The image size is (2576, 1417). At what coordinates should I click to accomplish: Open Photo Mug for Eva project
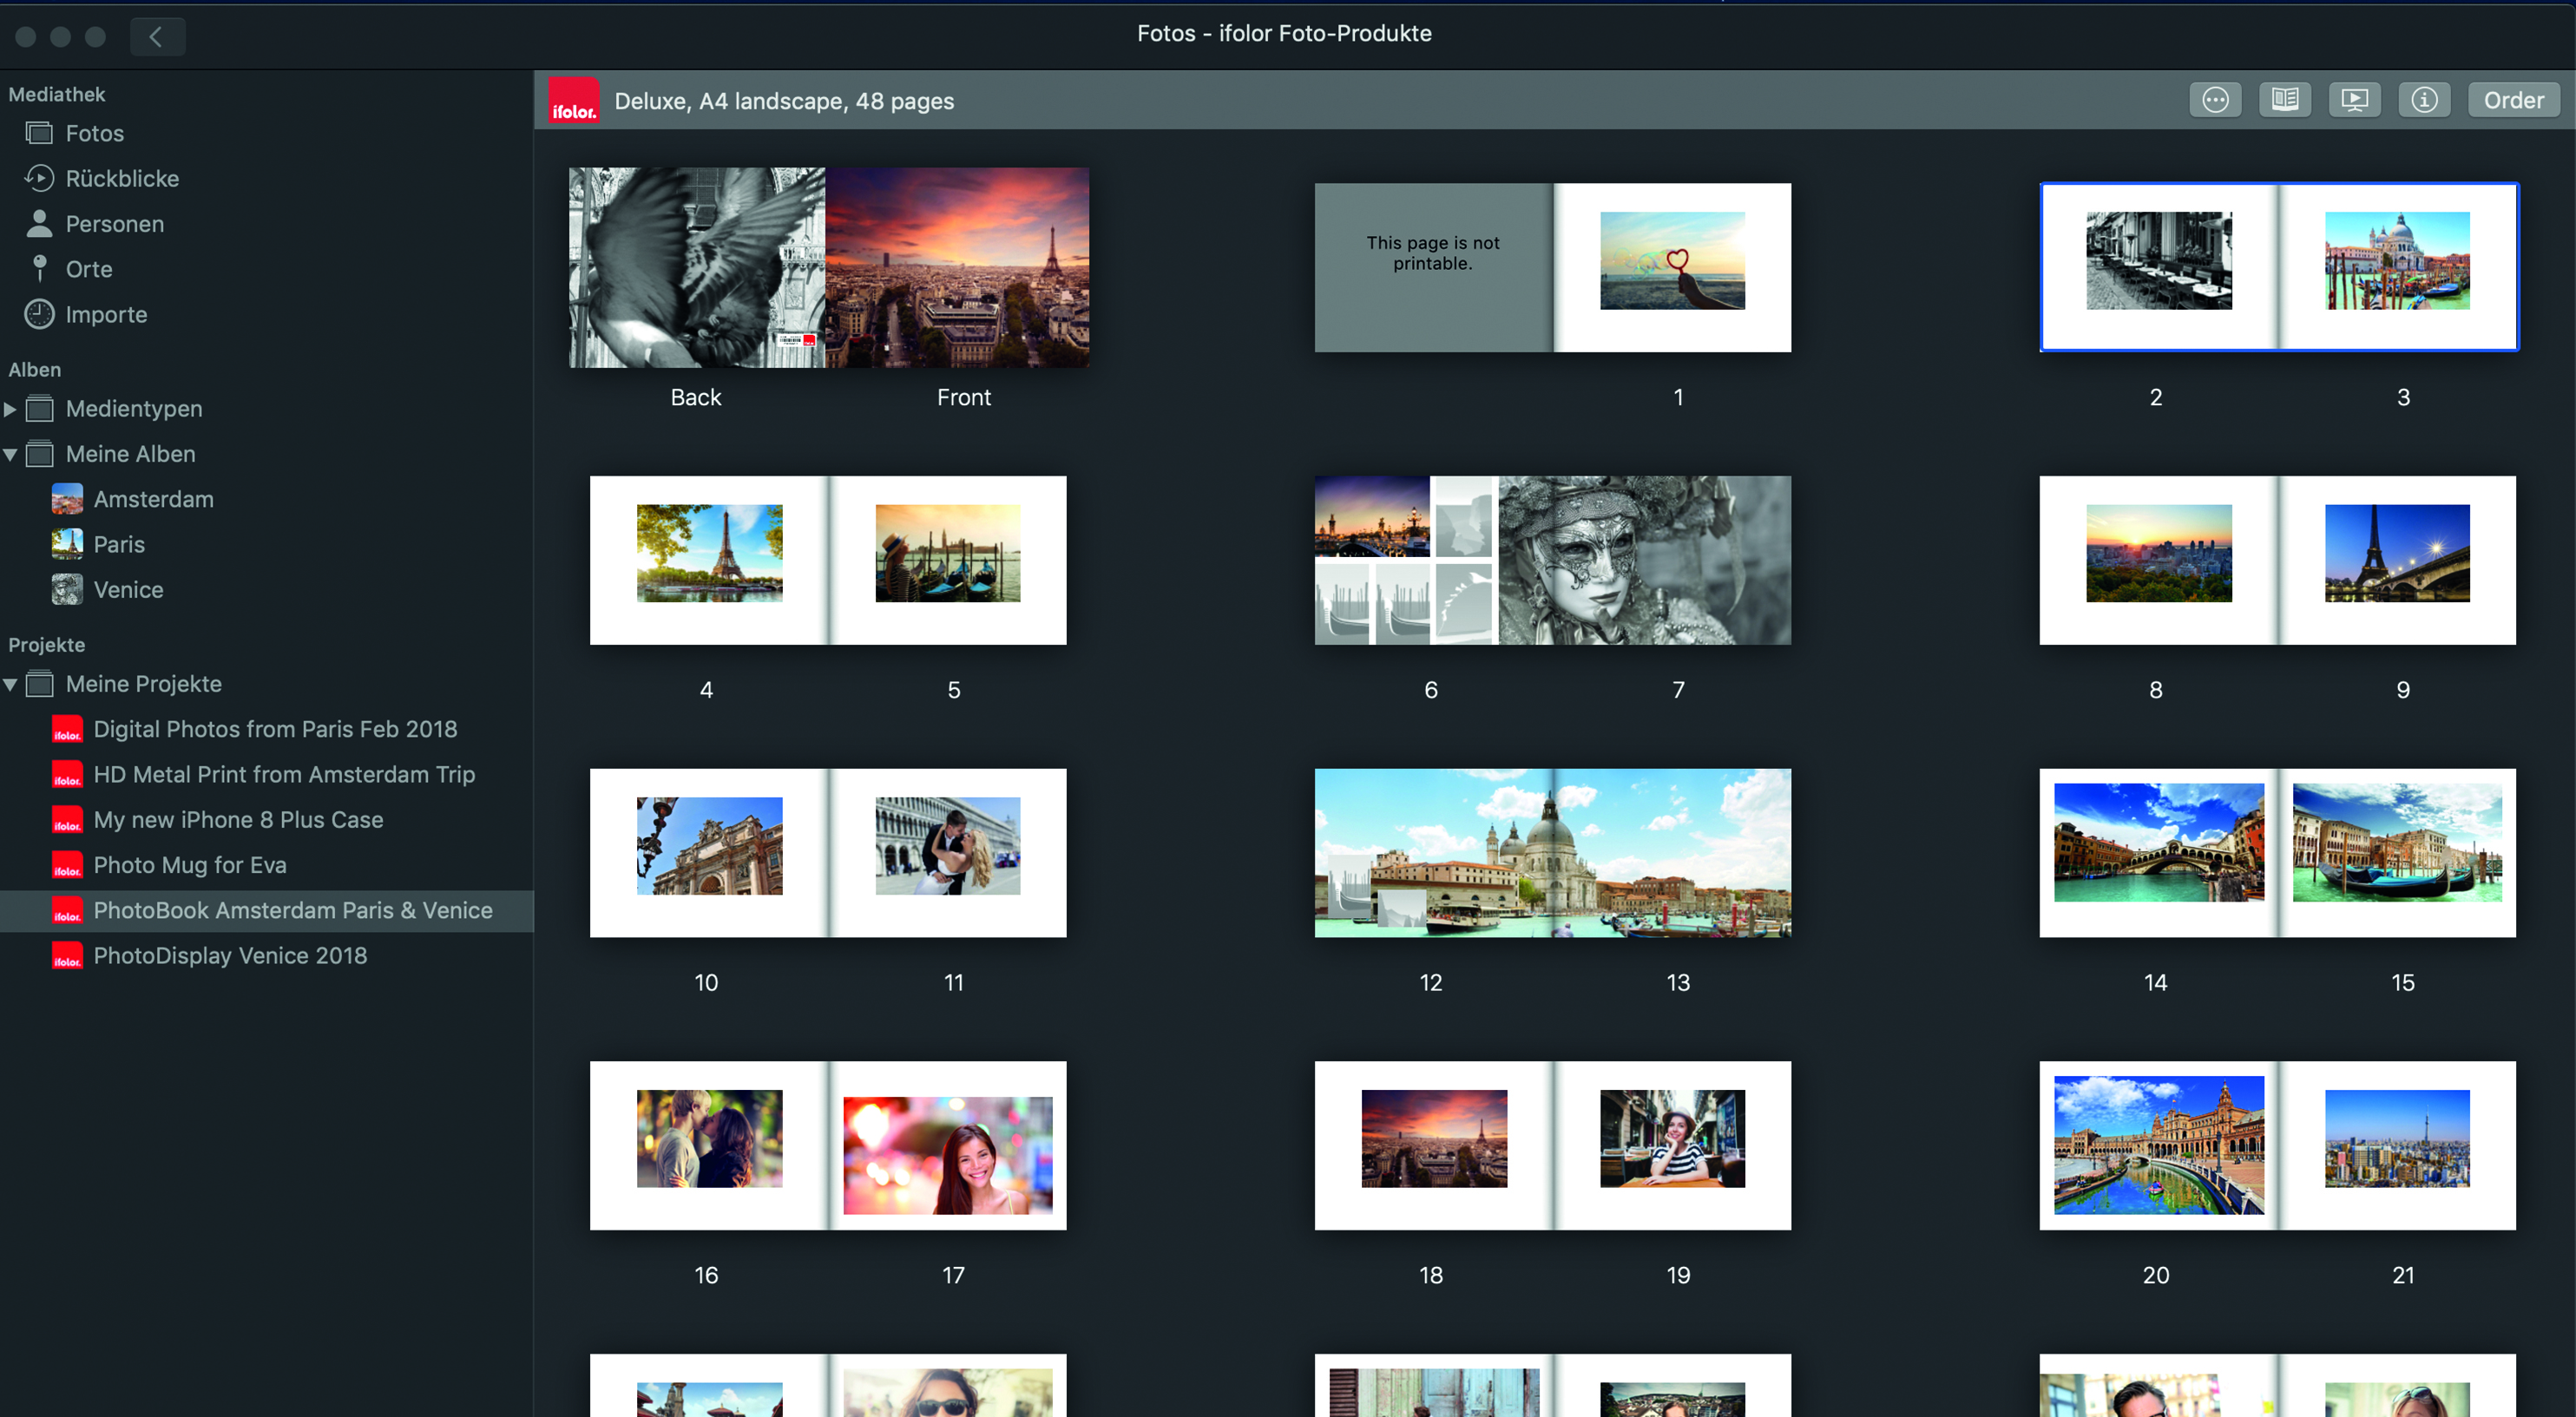pyautogui.click(x=189, y=864)
